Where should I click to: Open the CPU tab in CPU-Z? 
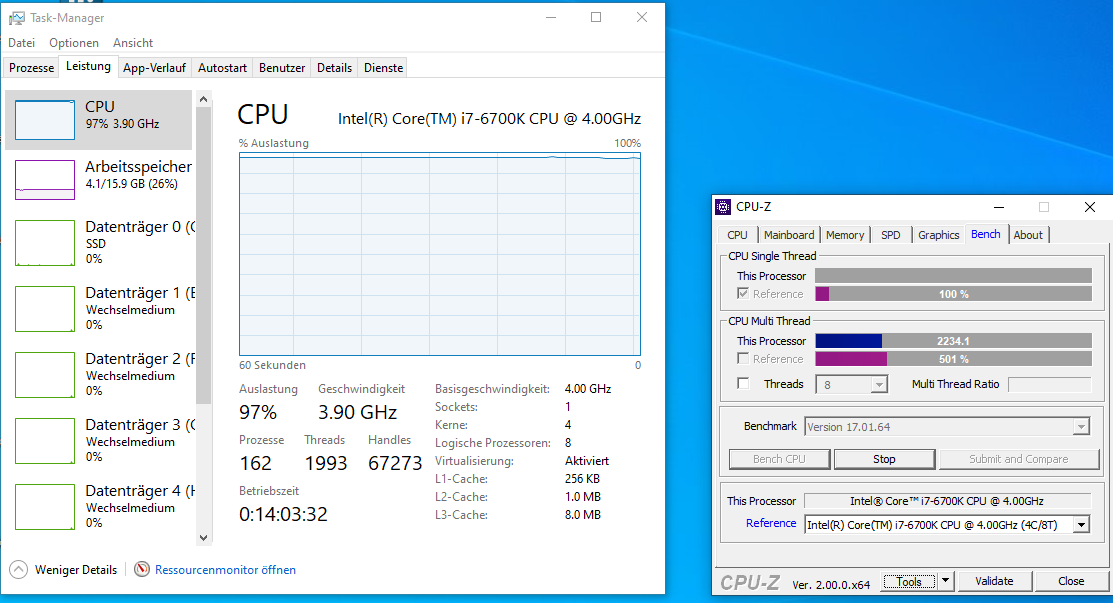(x=737, y=235)
